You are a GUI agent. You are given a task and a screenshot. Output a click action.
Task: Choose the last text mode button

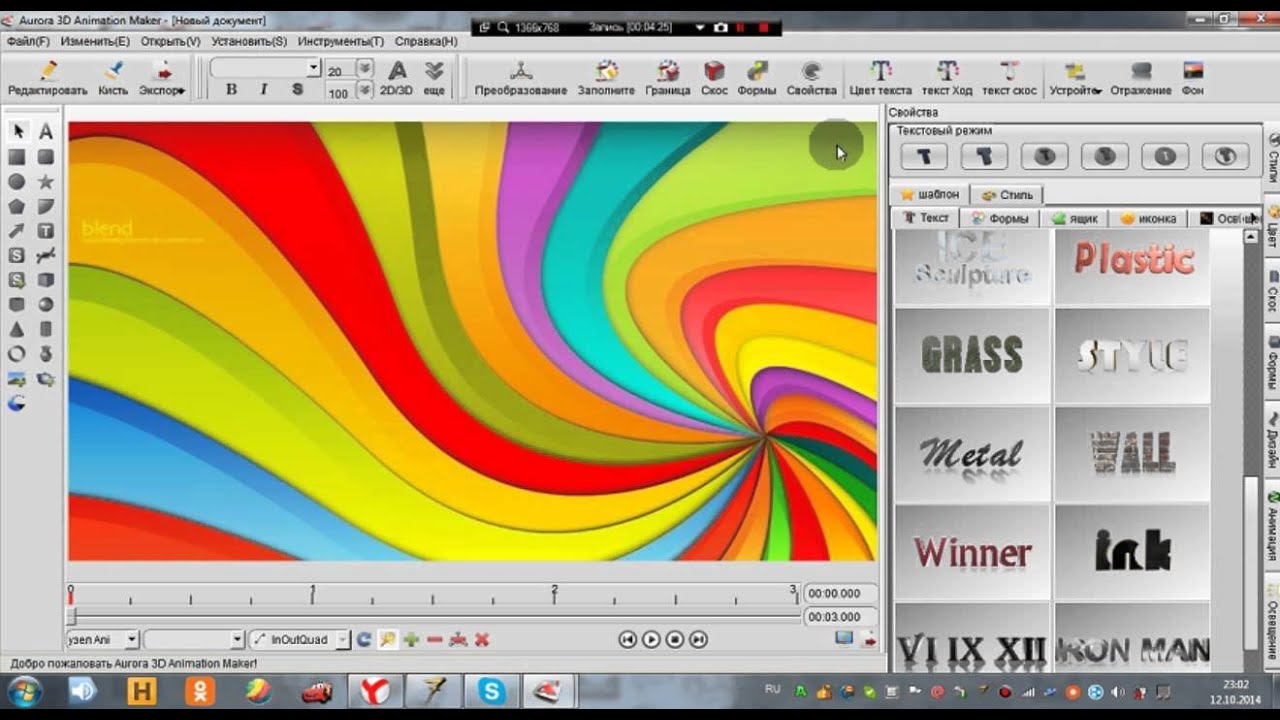point(1225,156)
